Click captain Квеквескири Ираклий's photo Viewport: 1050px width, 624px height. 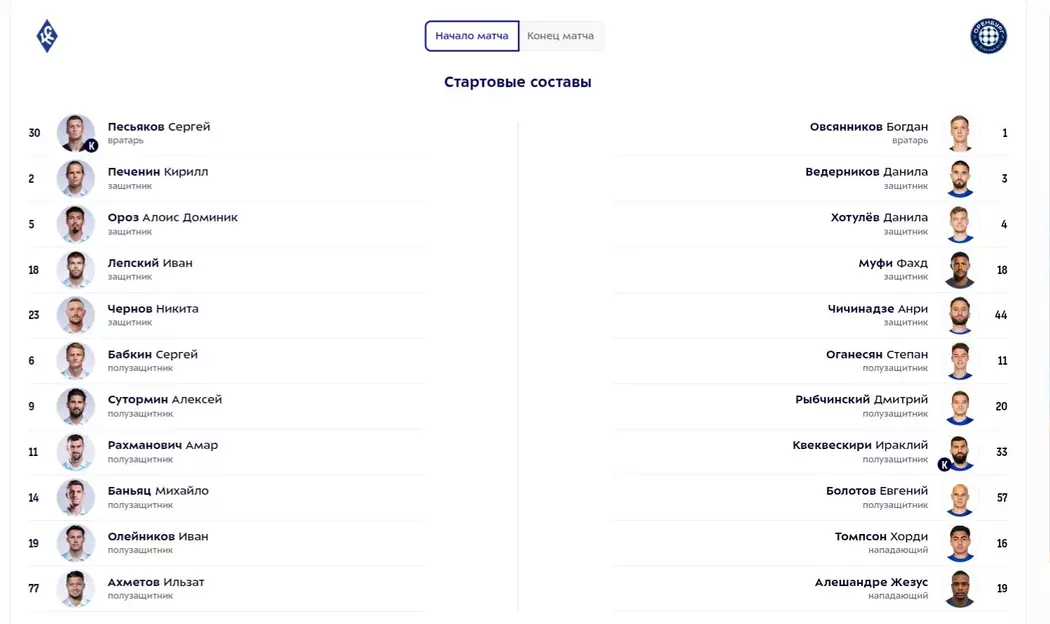960,452
